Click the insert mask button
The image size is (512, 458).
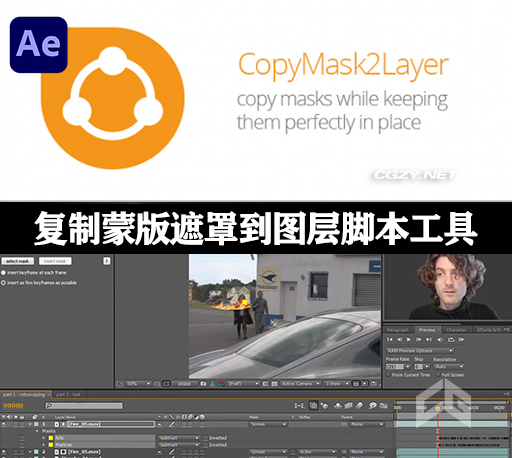coord(55,261)
